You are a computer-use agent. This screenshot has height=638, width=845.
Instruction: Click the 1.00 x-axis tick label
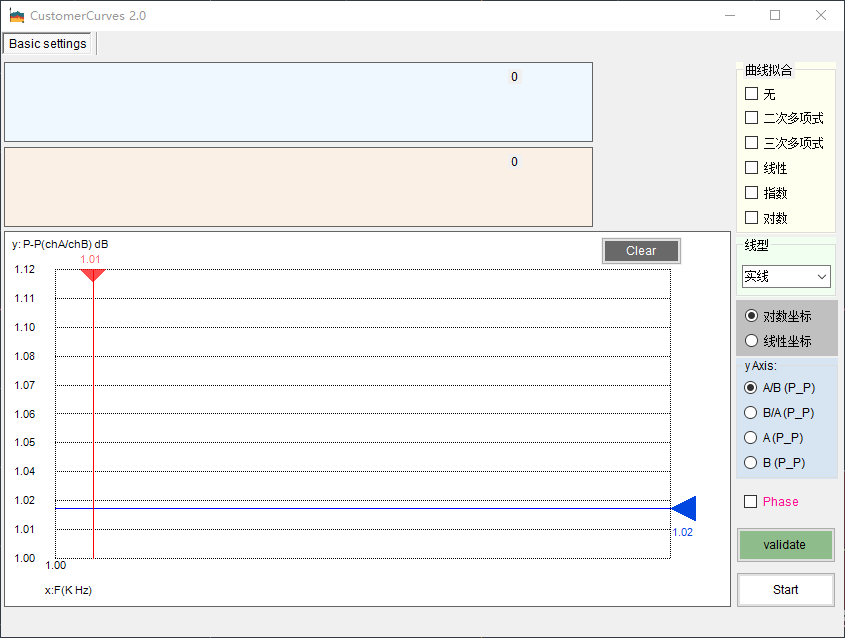click(x=56, y=565)
